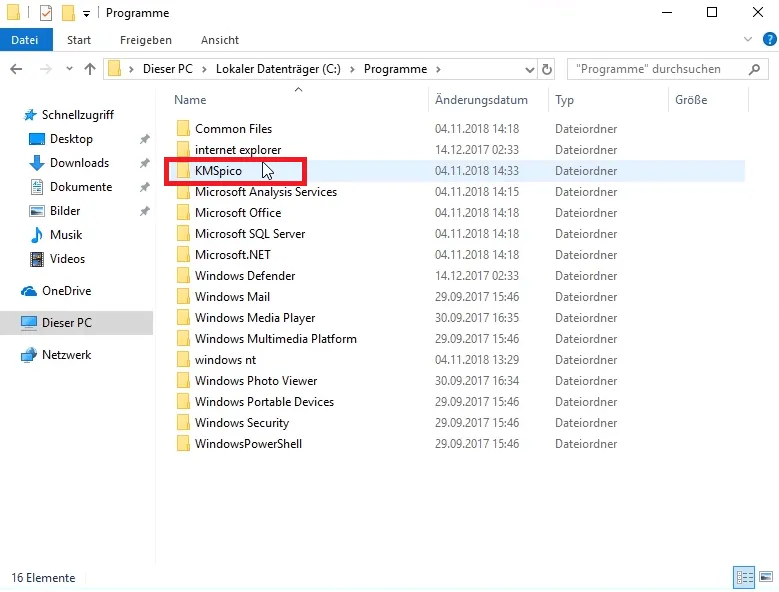Viewport: 779px width, 592px height.
Task: Open Musik in the navigation pane
Action: click(x=66, y=235)
